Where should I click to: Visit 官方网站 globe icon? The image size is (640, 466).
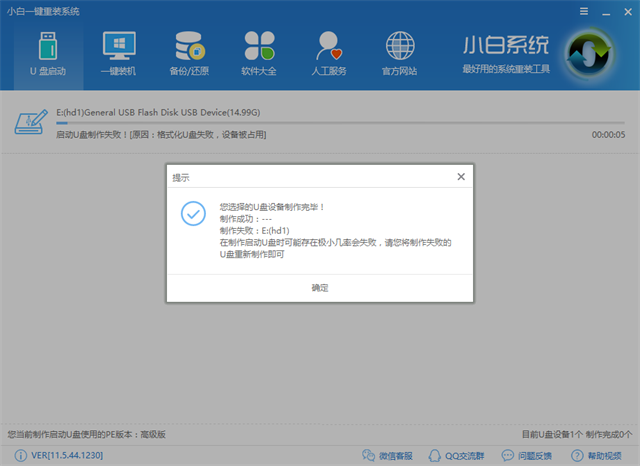pyautogui.click(x=400, y=53)
